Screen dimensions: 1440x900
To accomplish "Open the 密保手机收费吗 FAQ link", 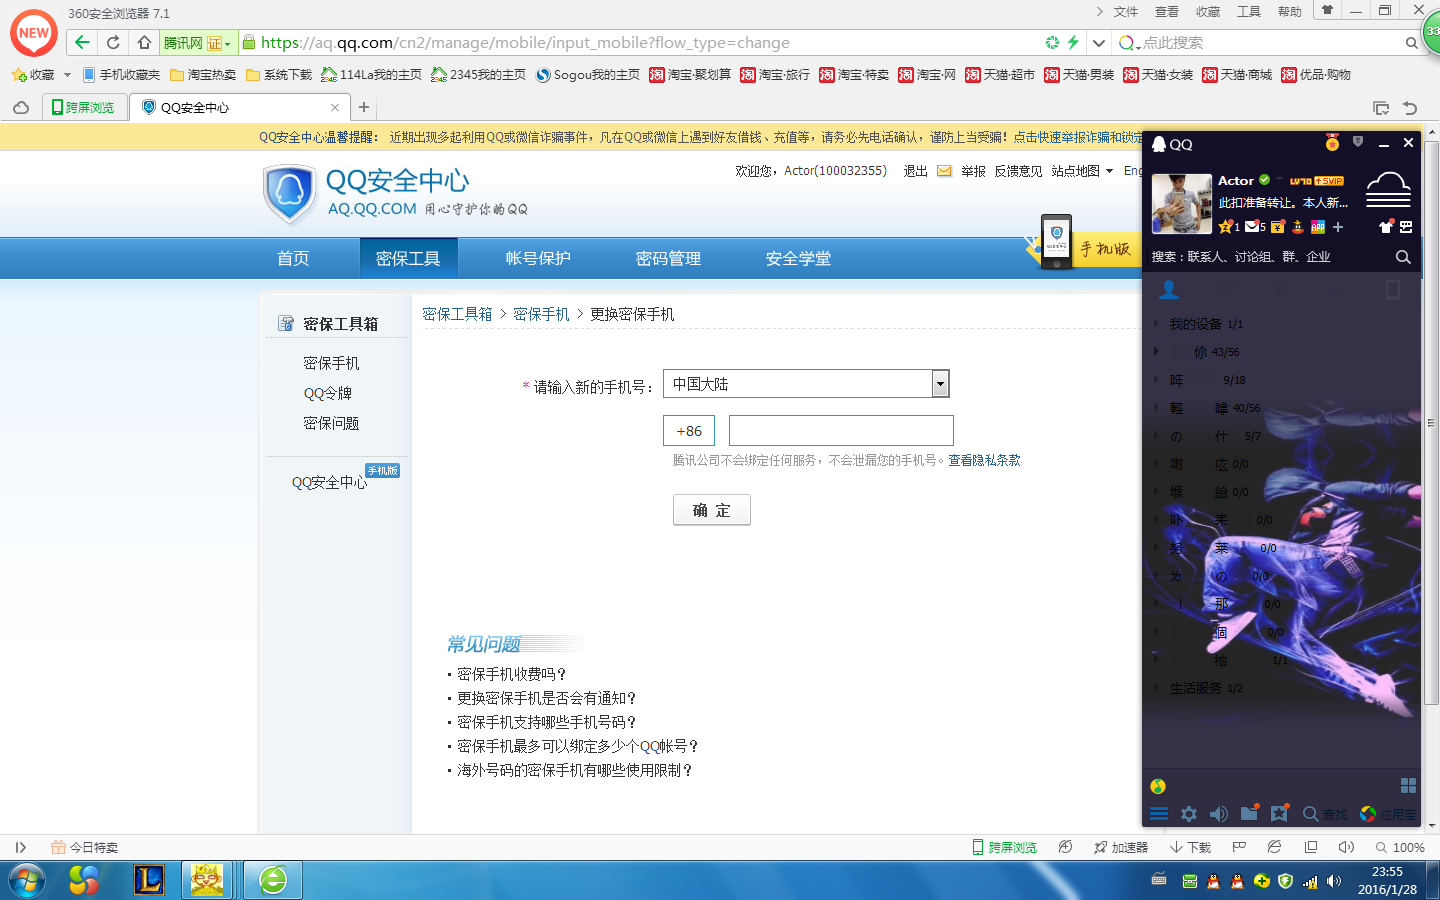I will click(x=512, y=674).
